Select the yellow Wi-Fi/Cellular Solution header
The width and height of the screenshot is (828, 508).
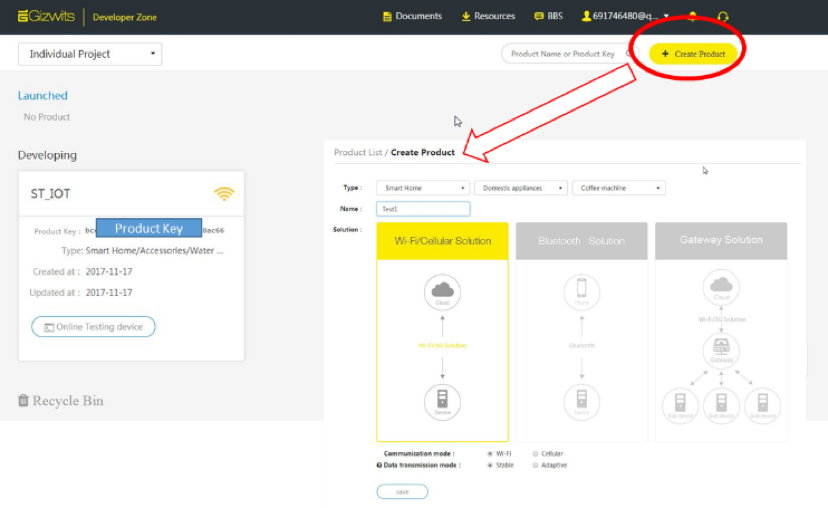coord(442,241)
